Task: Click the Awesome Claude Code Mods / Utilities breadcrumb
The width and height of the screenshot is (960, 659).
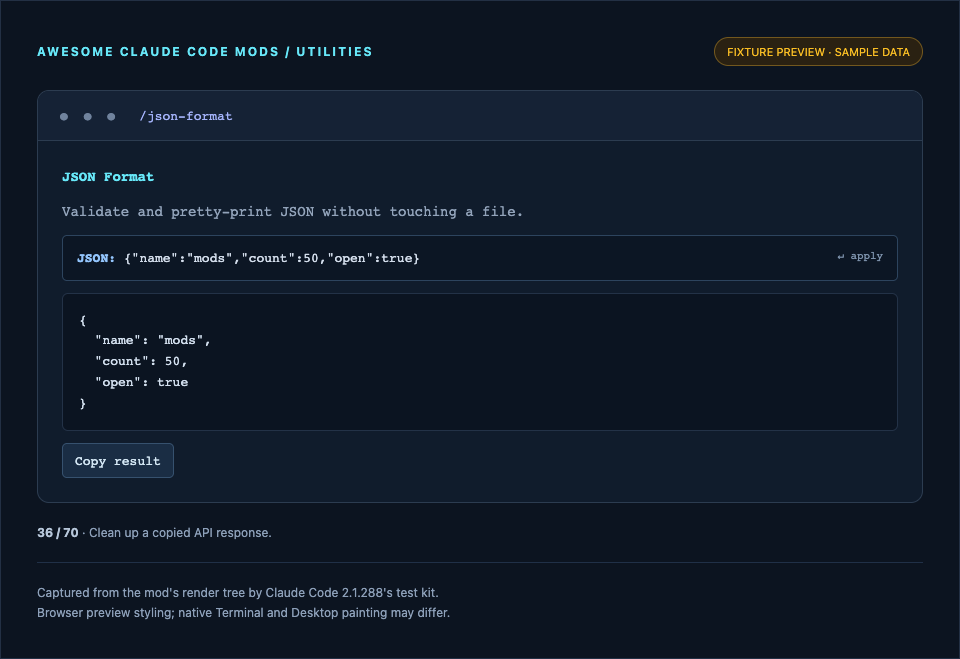Action: click(x=204, y=52)
